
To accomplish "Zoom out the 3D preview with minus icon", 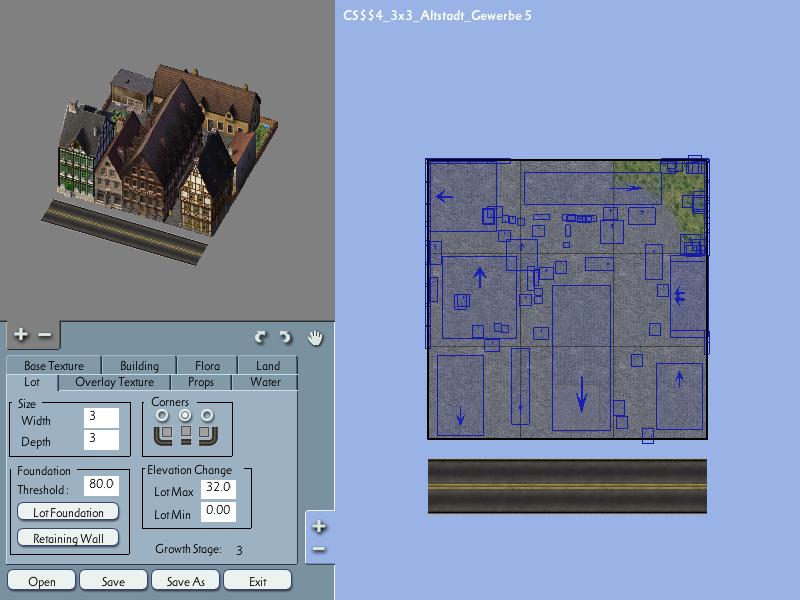I will pyautogui.click(x=45, y=335).
